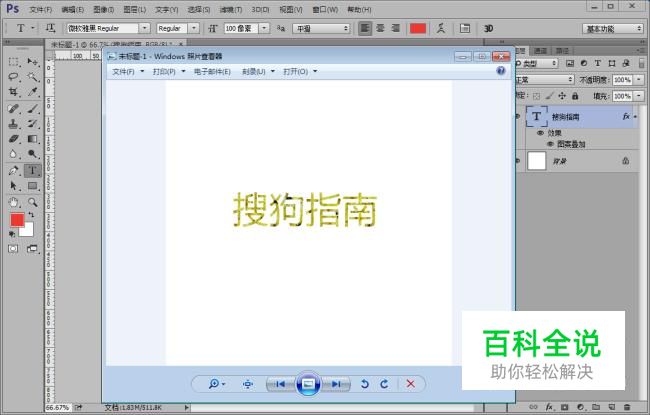Select the Rectangle shape tool

[32, 186]
